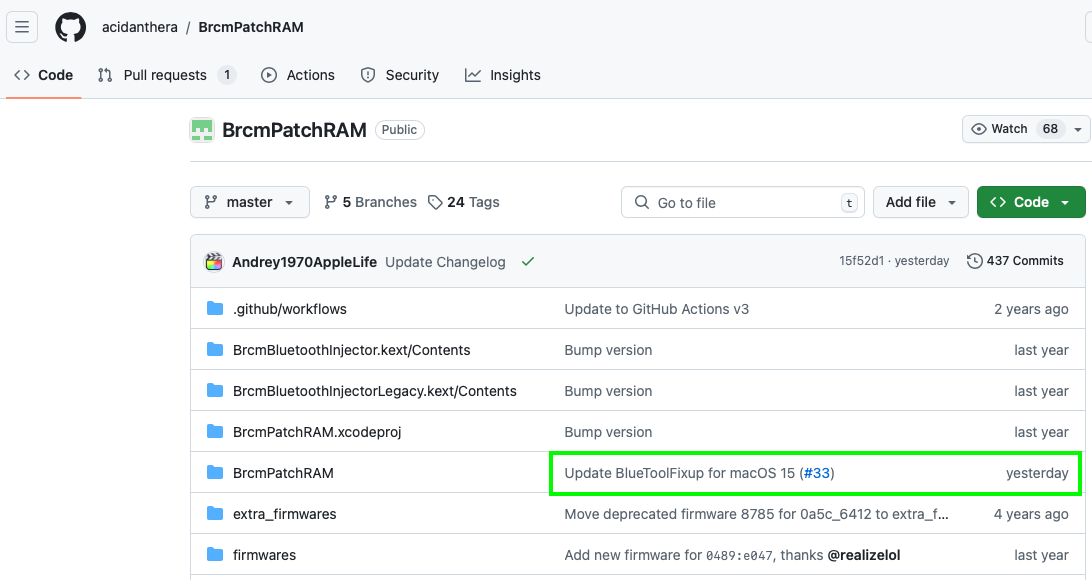Viewport: 1092px width, 580px height.
Task: Open the Add file dropdown
Action: [920, 202]
